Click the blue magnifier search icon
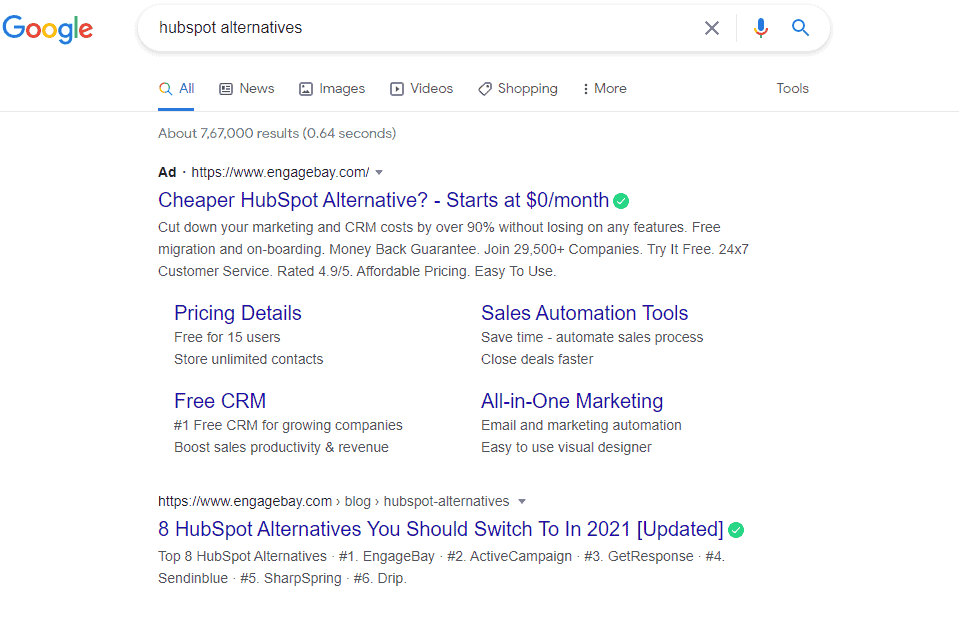The height and width of the screenshot is (620, 959). coord(800,28)
